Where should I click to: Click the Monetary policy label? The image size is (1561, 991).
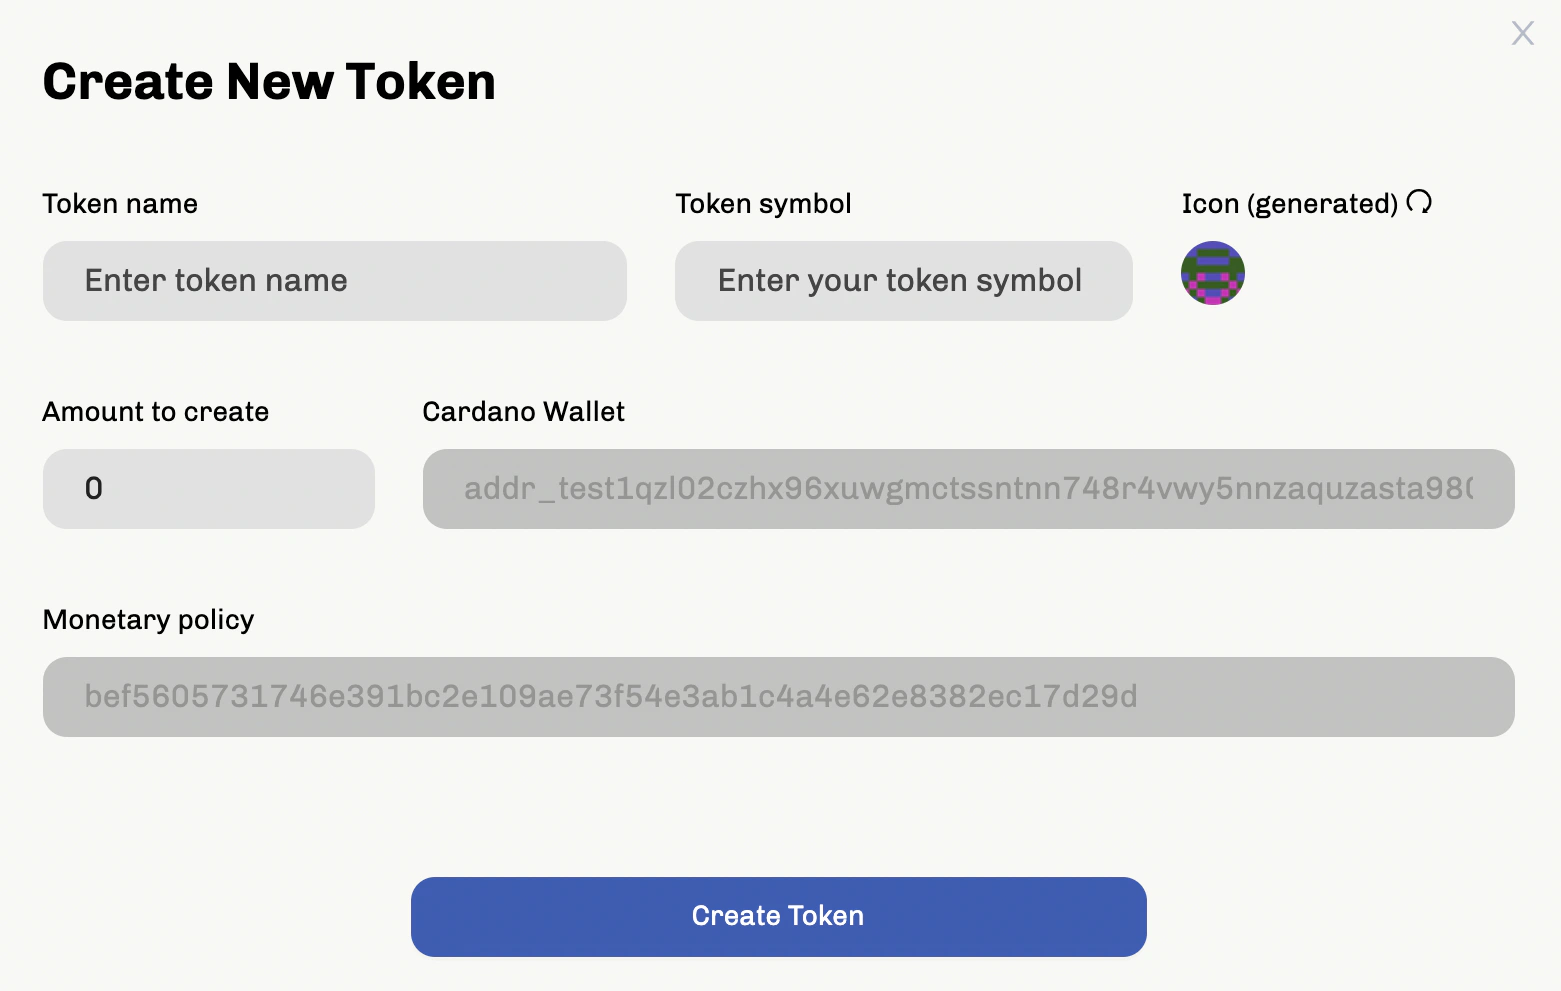(149, 620)
